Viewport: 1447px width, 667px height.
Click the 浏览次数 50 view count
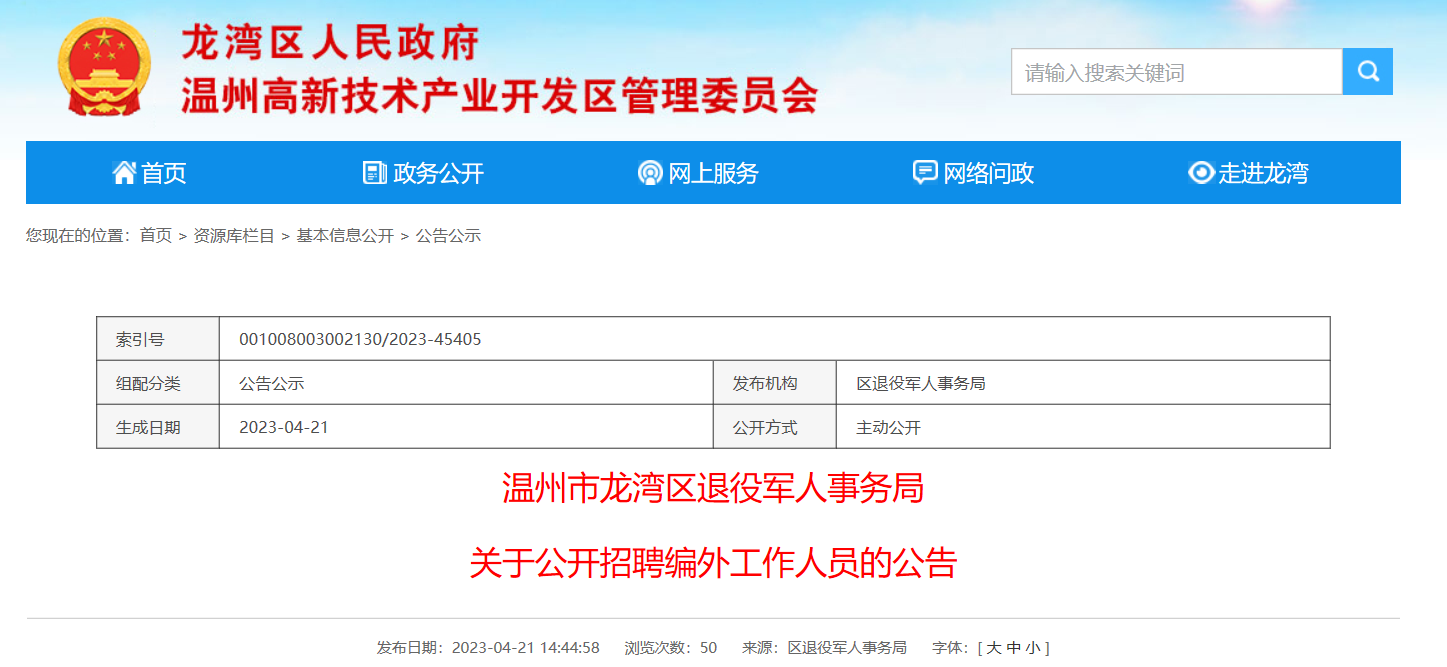(x=671, y=648)
